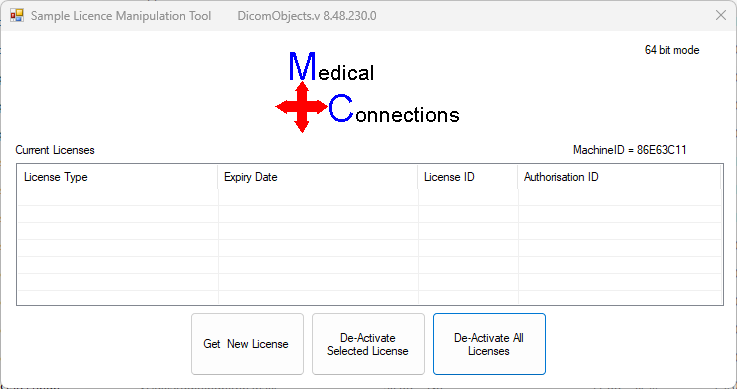
Task: Click the Get New License button
Action: click(247, 344)
